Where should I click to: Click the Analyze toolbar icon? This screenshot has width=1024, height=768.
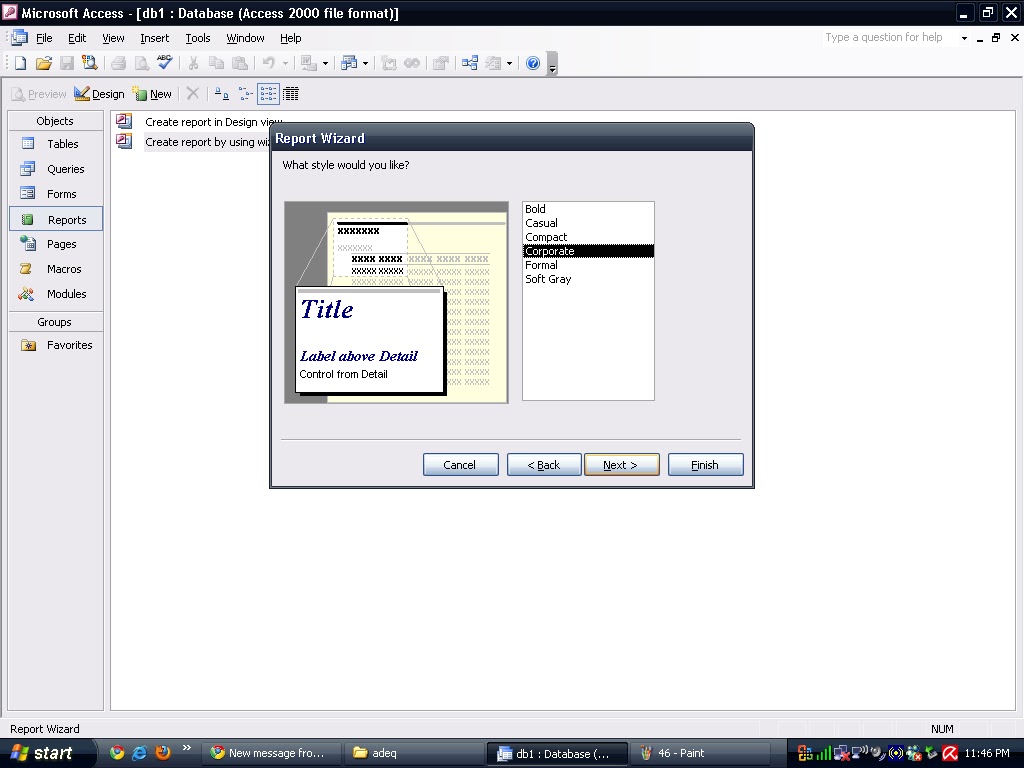coord(349,63)
